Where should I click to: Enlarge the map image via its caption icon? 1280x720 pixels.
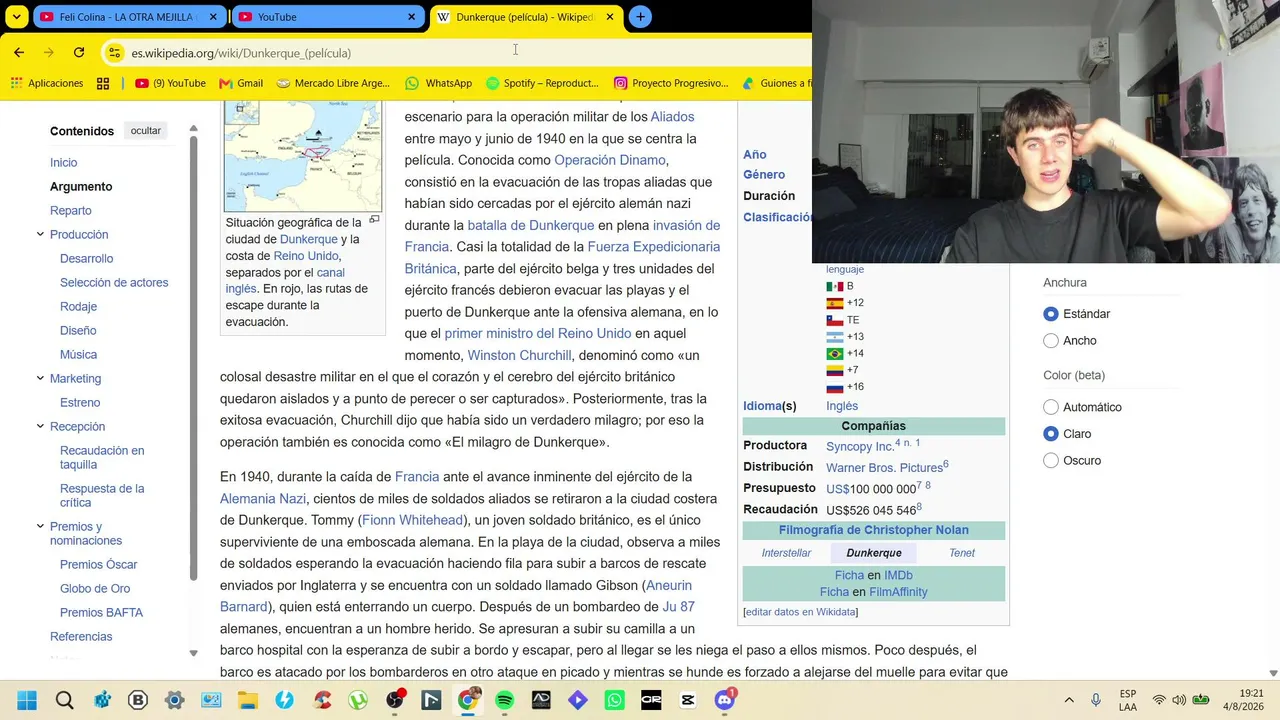pos(374,220)
